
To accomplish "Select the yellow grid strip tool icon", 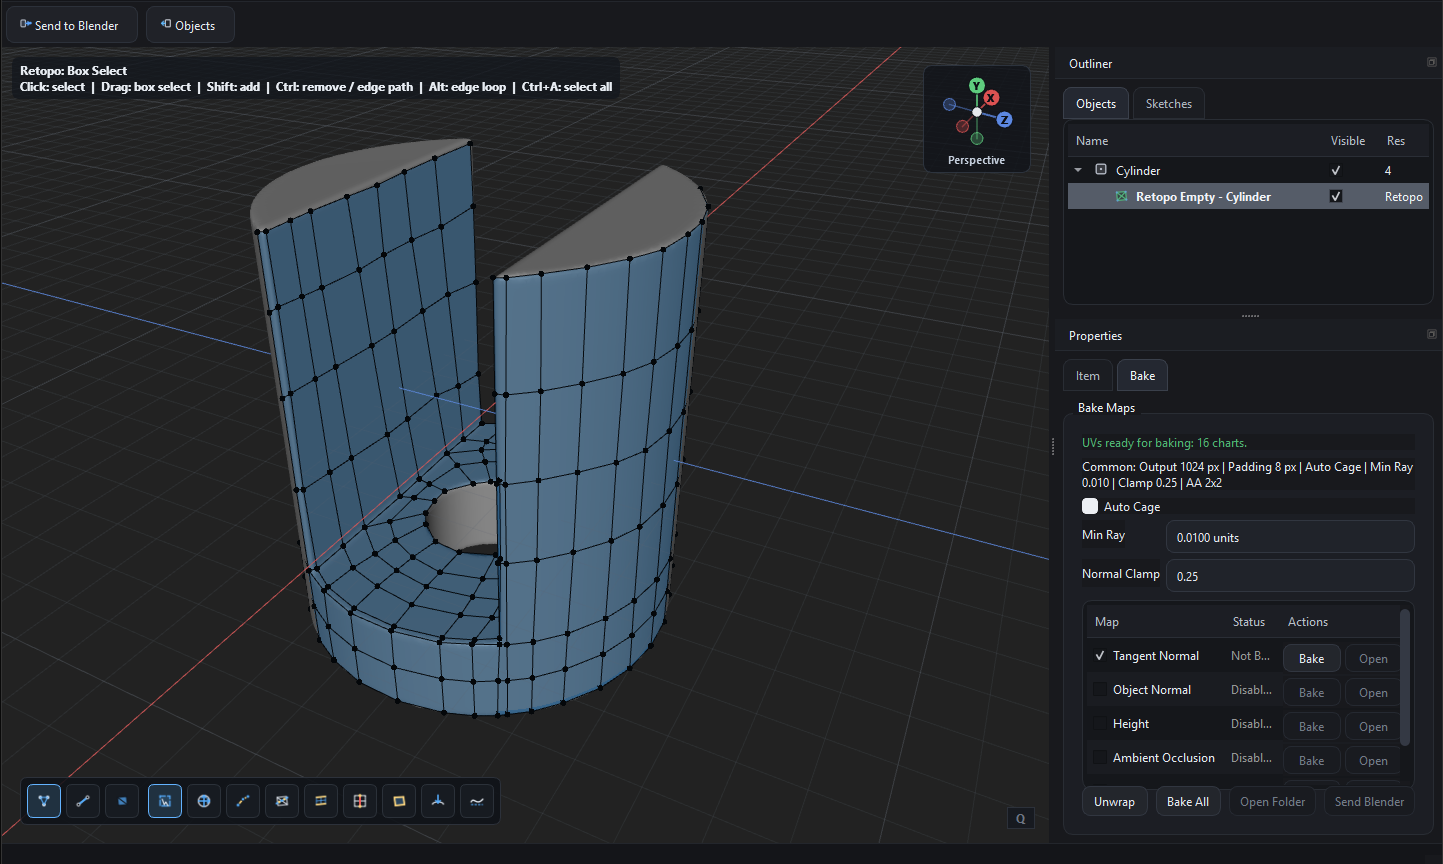I will (x=321, y=801).
